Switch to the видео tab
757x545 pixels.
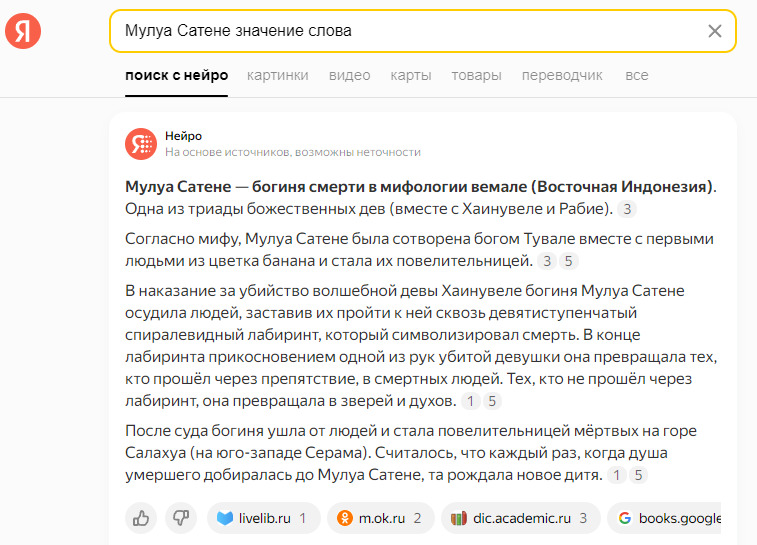click(x=349, y=75)
